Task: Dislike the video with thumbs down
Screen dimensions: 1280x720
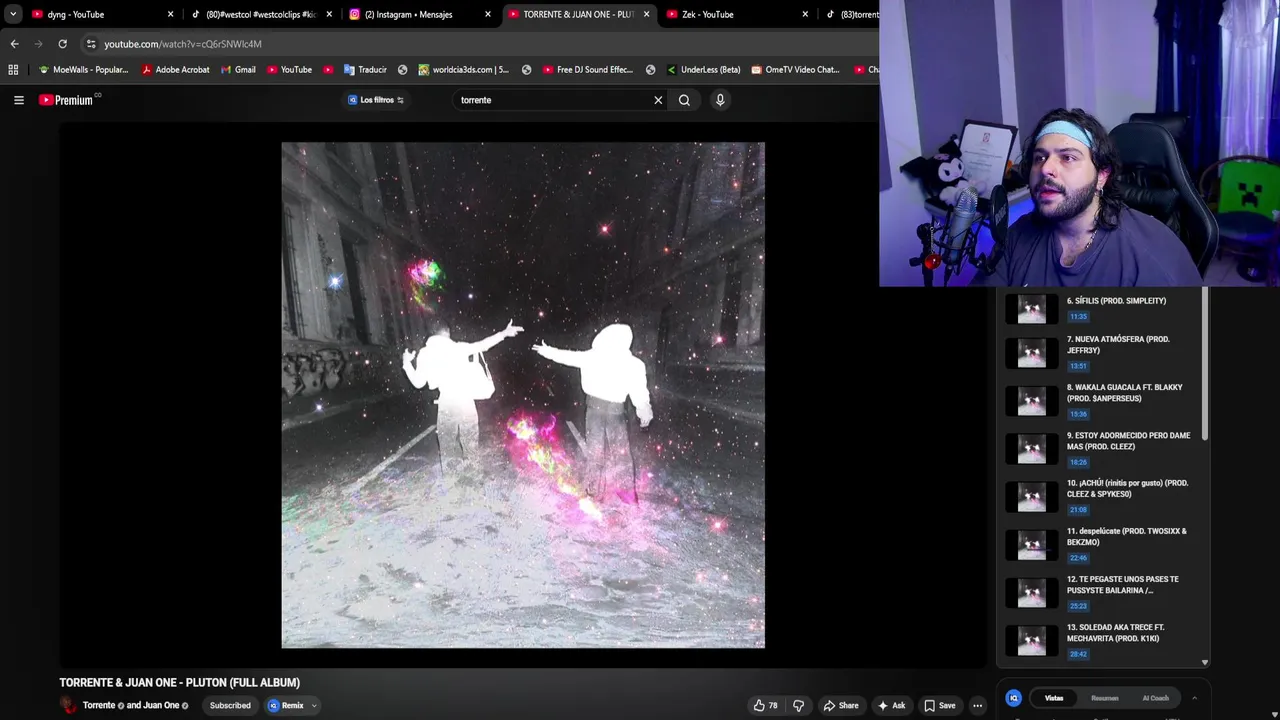Action: (798, 706)
